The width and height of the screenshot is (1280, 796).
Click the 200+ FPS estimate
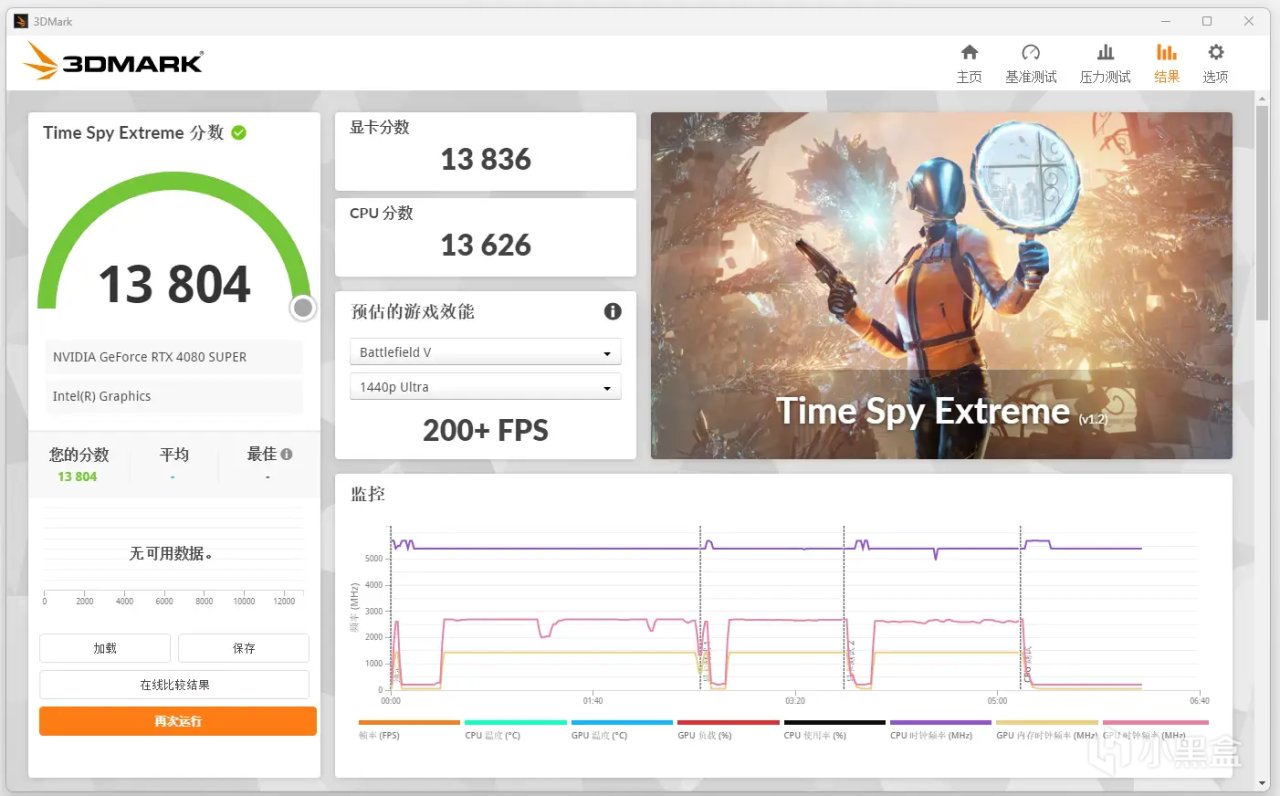click(486, 430)
